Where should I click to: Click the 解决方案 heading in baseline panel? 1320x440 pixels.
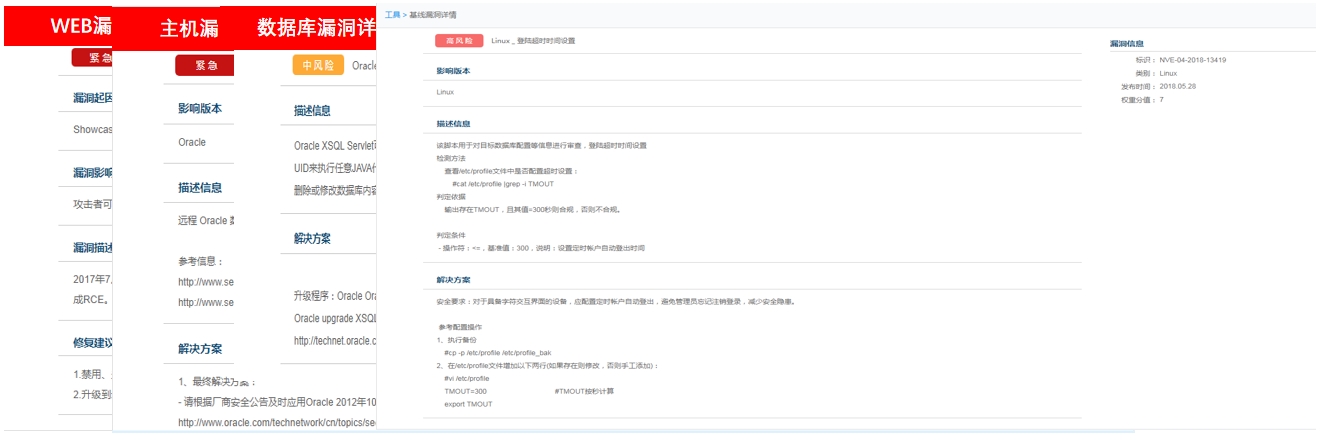[453, 280]
